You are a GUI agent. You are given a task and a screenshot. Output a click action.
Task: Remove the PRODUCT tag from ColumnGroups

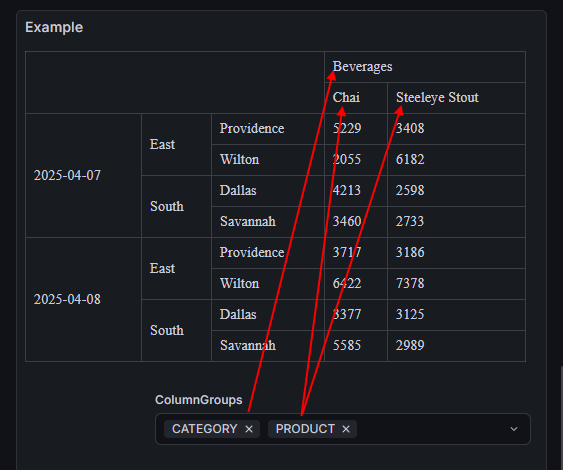click(x=346, y=429)
